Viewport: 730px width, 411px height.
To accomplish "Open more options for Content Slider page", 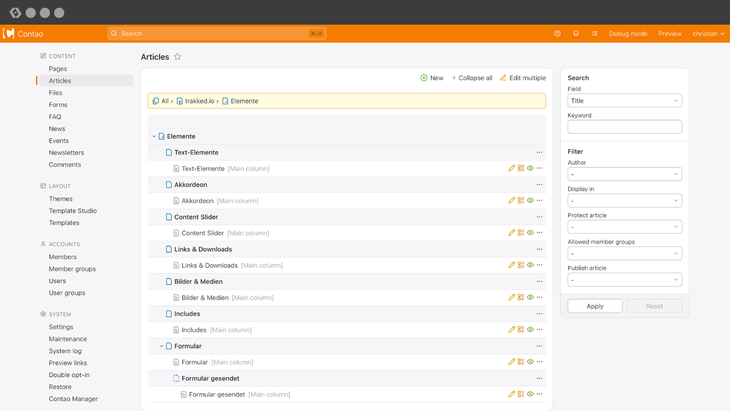I will coord(539,217).
